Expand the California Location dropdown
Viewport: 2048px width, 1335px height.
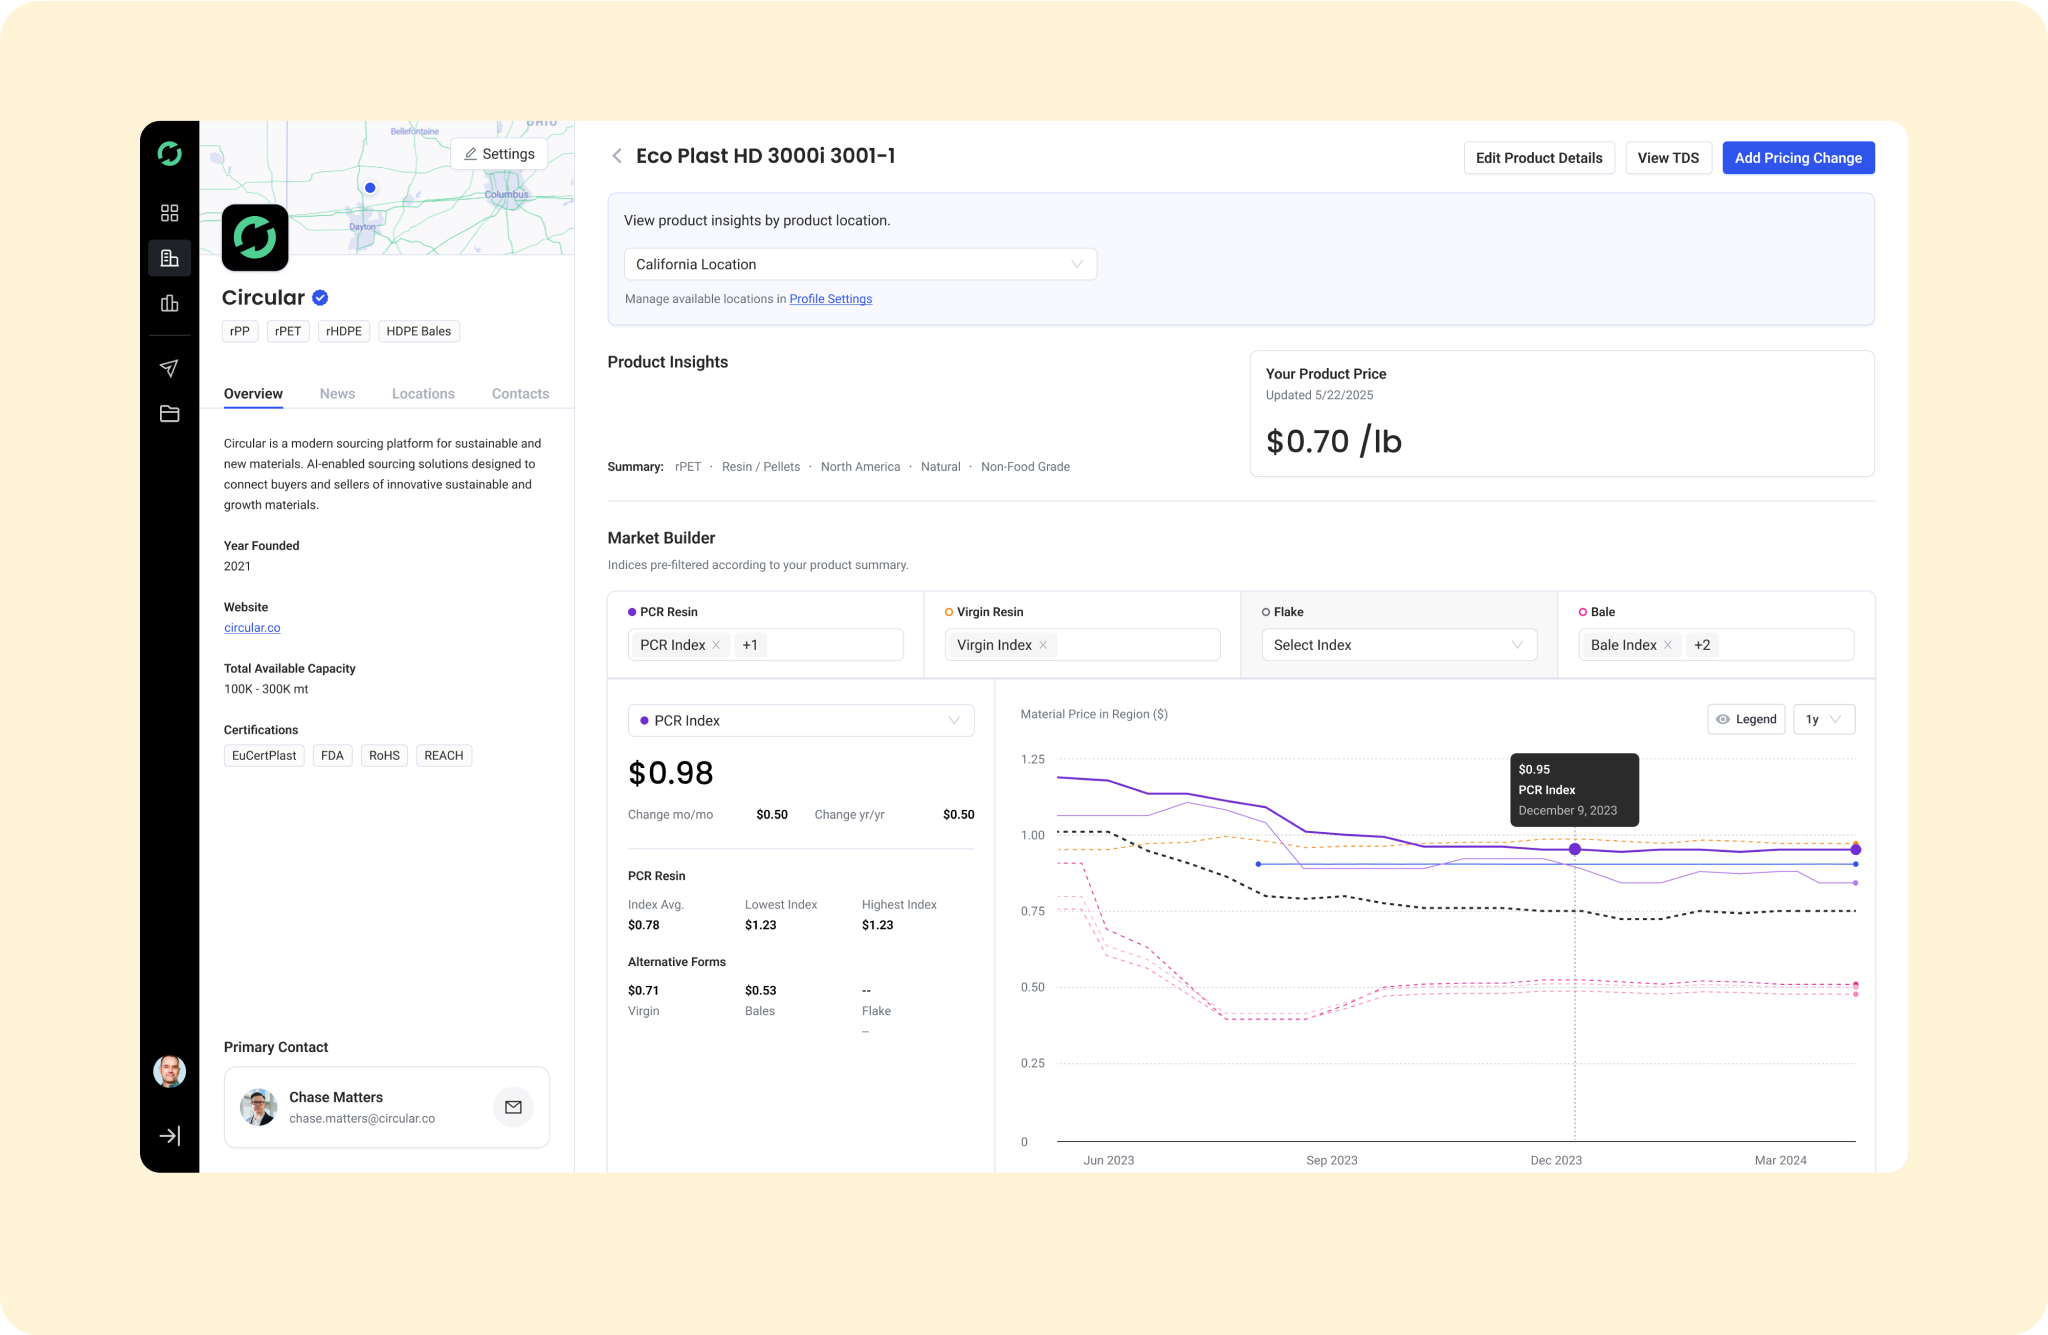click(860, 264)
